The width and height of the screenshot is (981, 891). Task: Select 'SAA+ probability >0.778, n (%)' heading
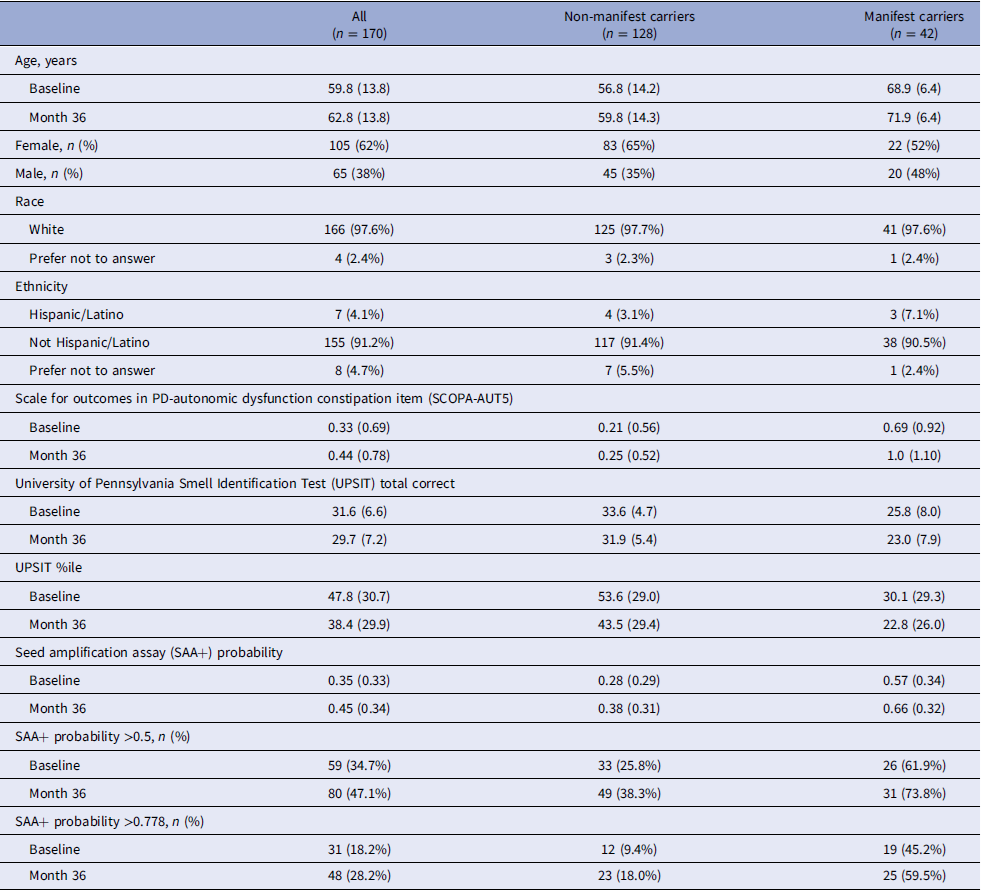point(109,822)
